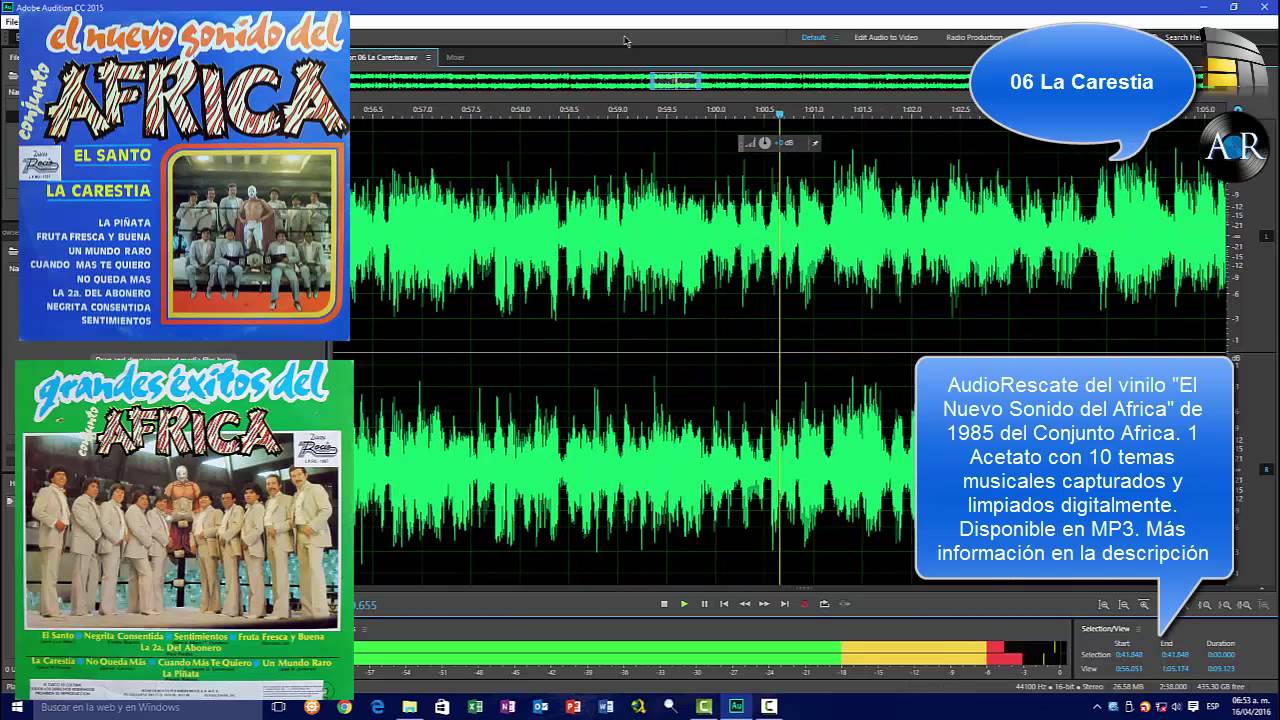Screen dimensions: 1280x720
Task: Click the magnifier app on the taskbar
Action: click(671, 707)
